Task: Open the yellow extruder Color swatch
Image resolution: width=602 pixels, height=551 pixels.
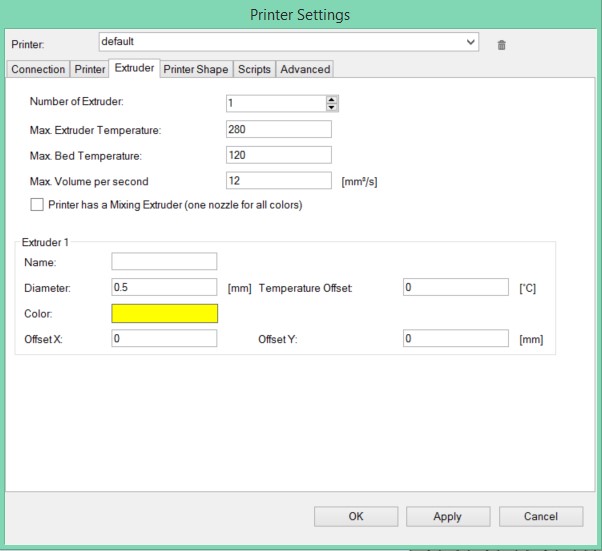Action: [x=164, y=313]
